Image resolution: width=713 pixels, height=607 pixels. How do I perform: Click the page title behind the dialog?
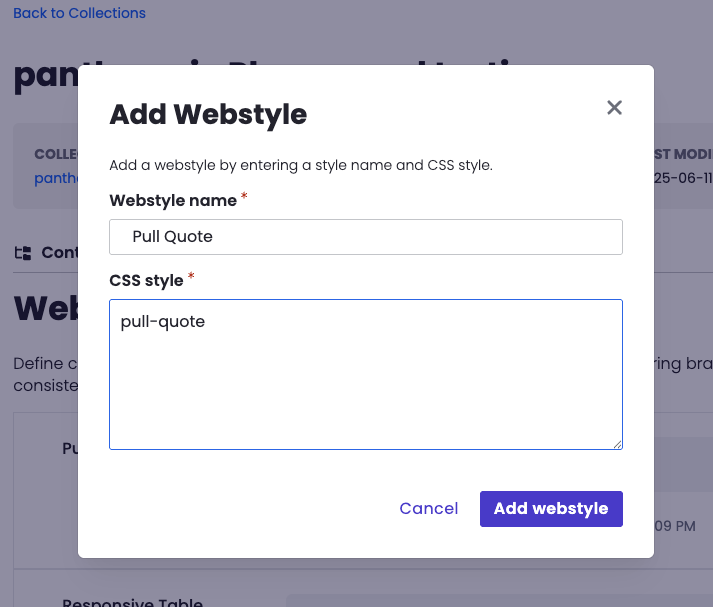click(45, 78)
